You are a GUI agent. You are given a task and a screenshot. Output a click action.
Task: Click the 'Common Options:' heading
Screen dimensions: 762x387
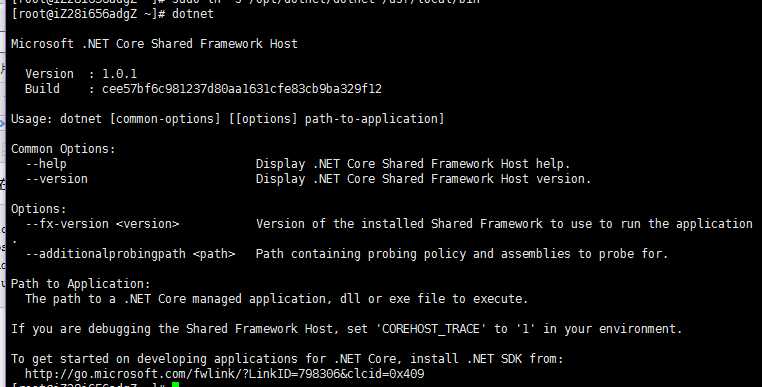pos(64,149)
